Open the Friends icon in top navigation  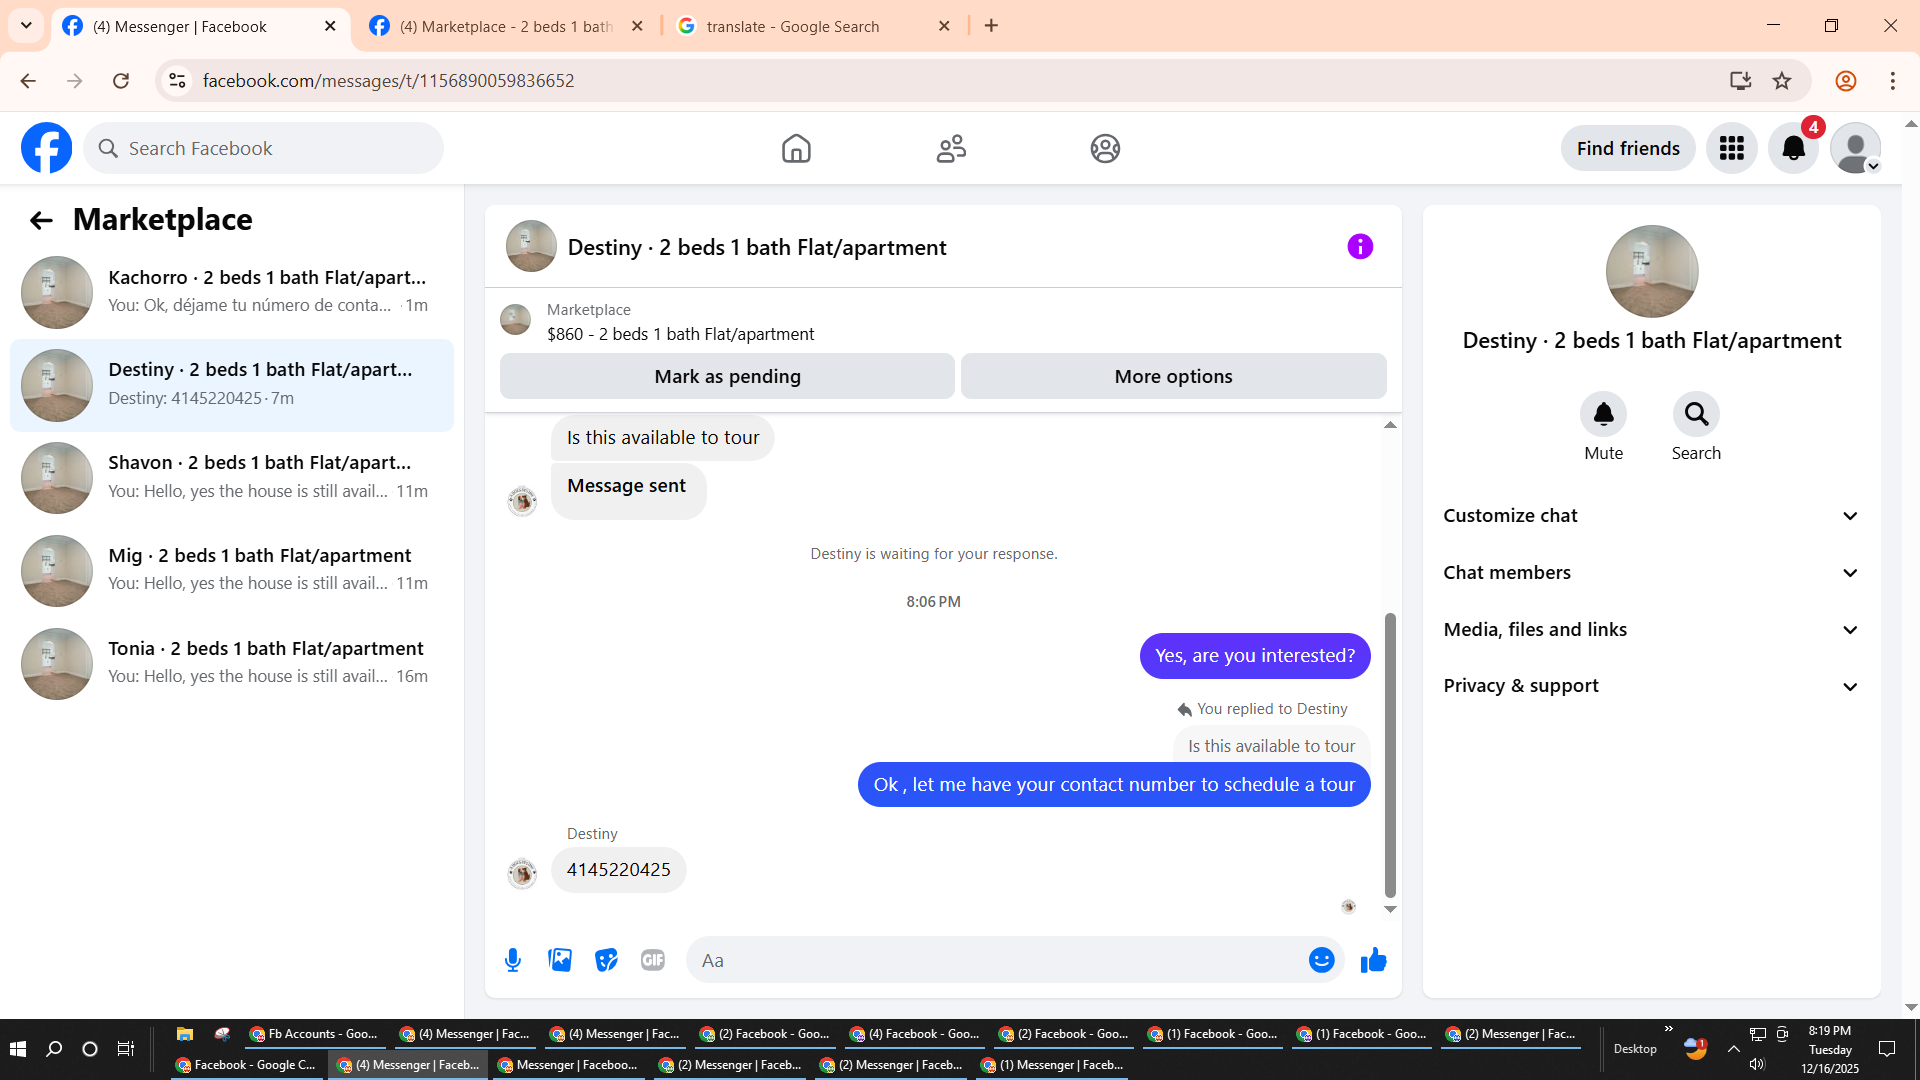(951, 148)
